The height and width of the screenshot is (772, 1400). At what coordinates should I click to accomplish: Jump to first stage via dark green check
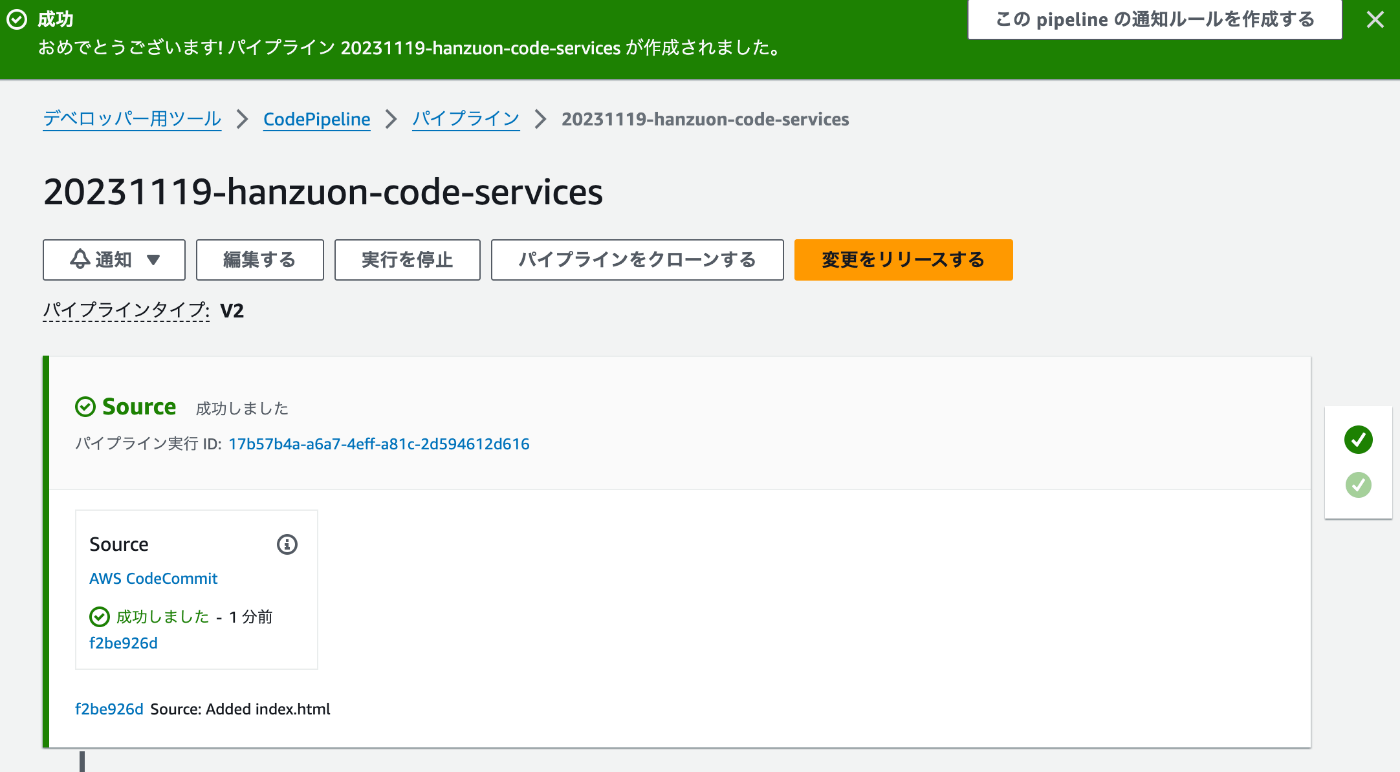click(x=1358, y=439)
